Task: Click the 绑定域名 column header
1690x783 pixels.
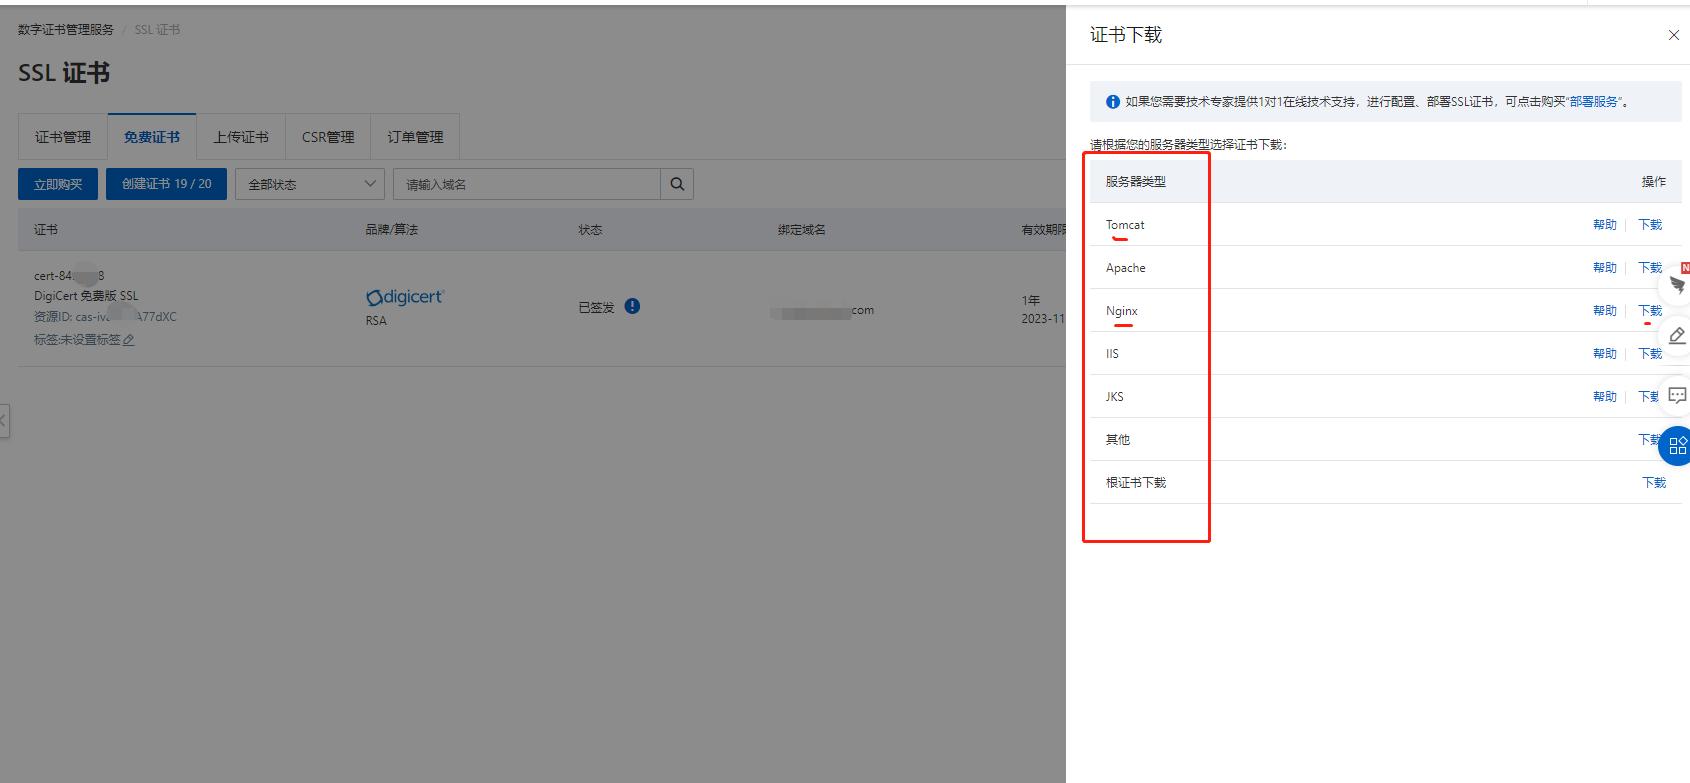Action: tap(802, 230)
